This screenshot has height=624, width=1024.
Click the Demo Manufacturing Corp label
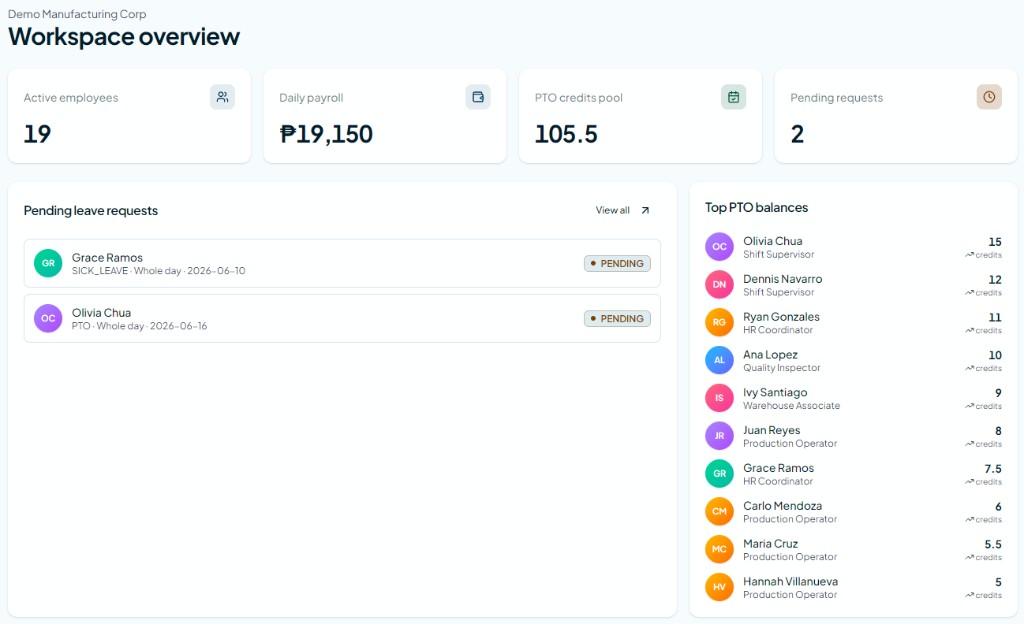click(77, 14)
